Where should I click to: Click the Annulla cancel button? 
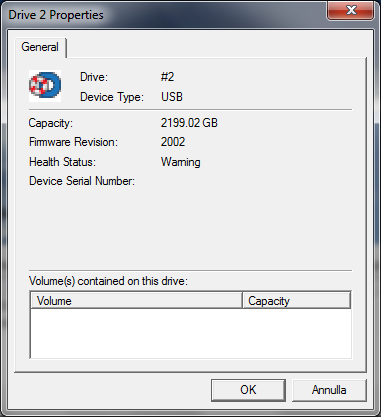(x=329, y=390)
